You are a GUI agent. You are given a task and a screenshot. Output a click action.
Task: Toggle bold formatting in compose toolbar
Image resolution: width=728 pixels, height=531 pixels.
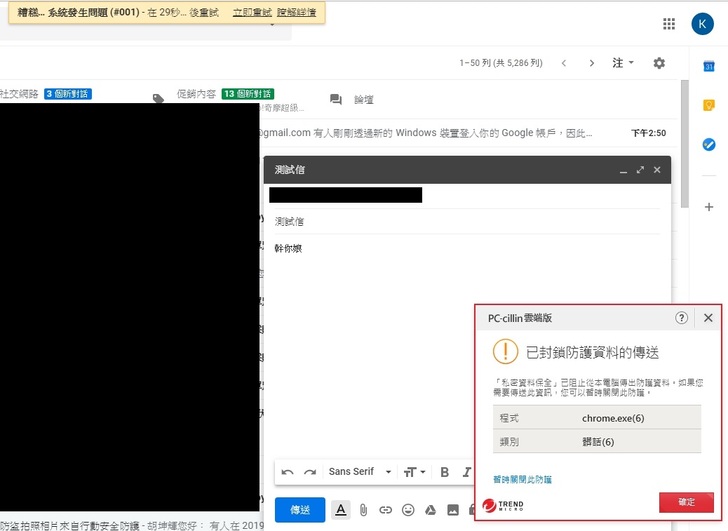coord(444,472)
